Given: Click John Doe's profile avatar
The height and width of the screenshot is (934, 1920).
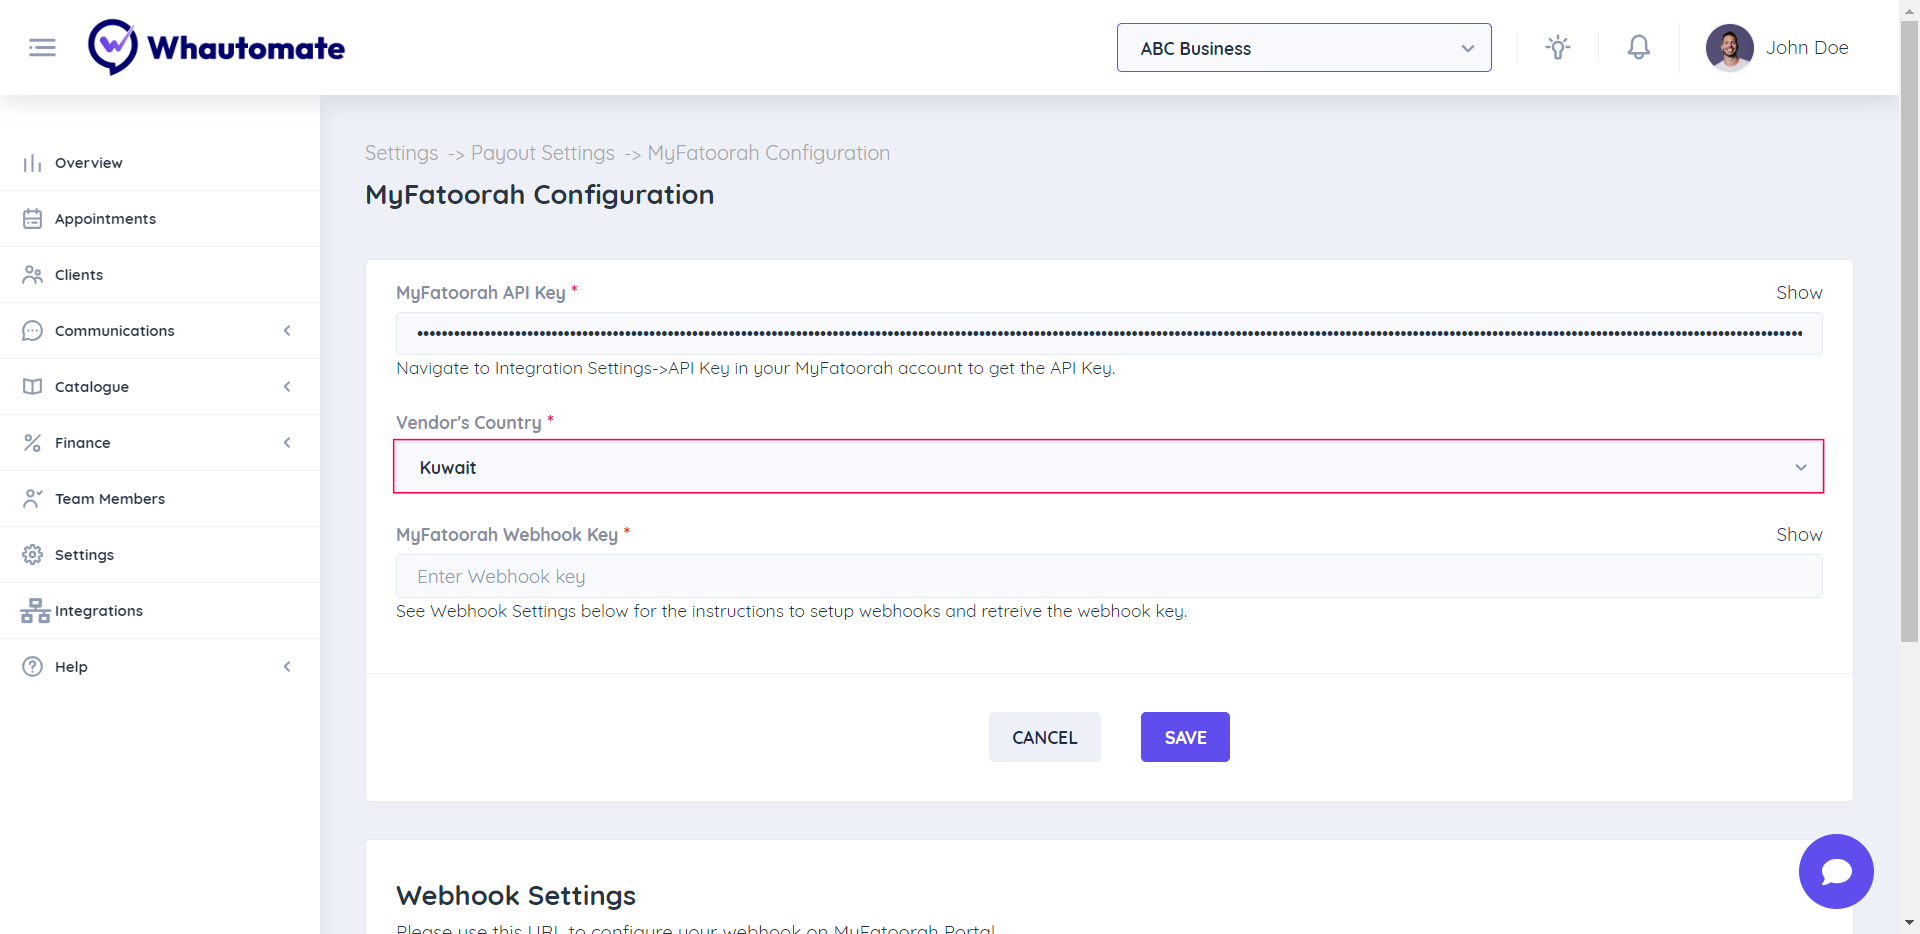Looking at the screenshot, I should (1729, 48).
